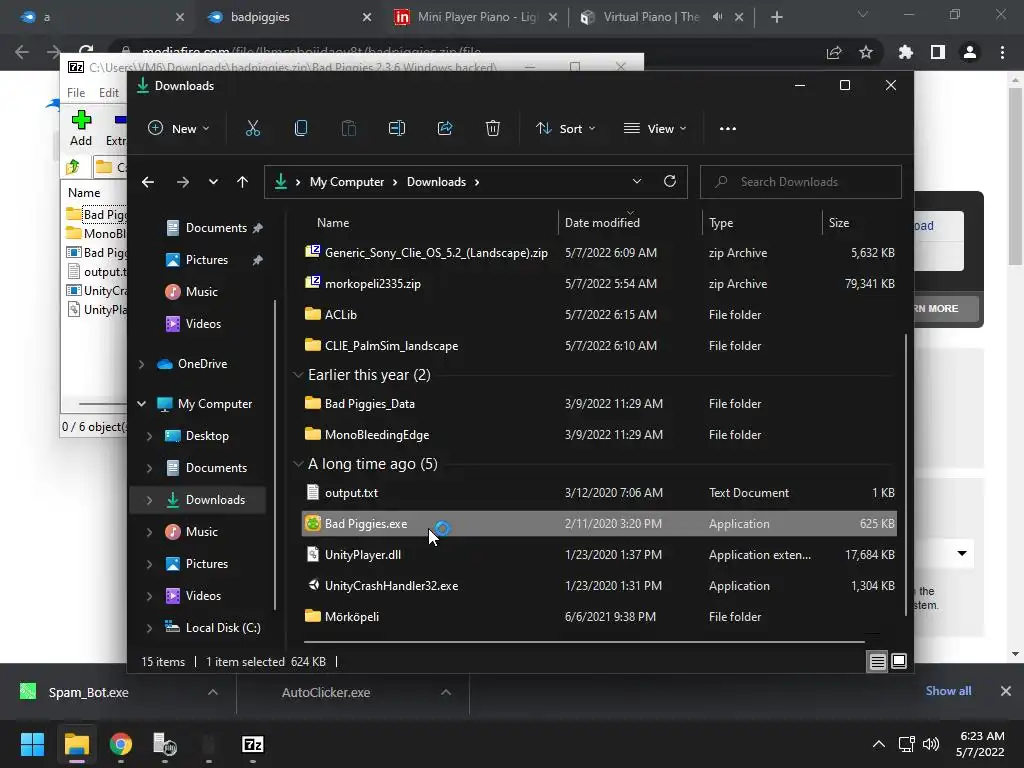Toggle Chrome side panel icon
This screenshot has width=1024, height=768.
[x=938, y=52]
